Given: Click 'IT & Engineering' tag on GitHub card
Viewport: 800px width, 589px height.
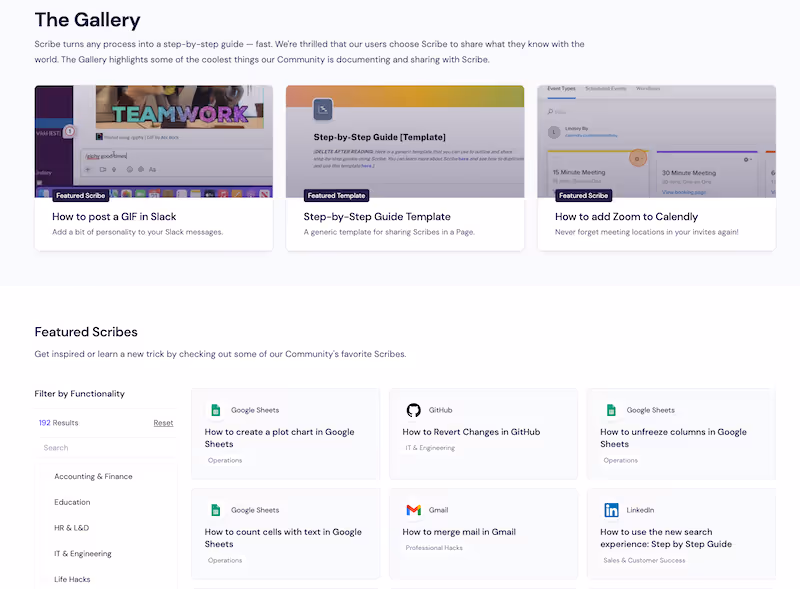Looking at the screenshot, I should click(x=430, y=448).
